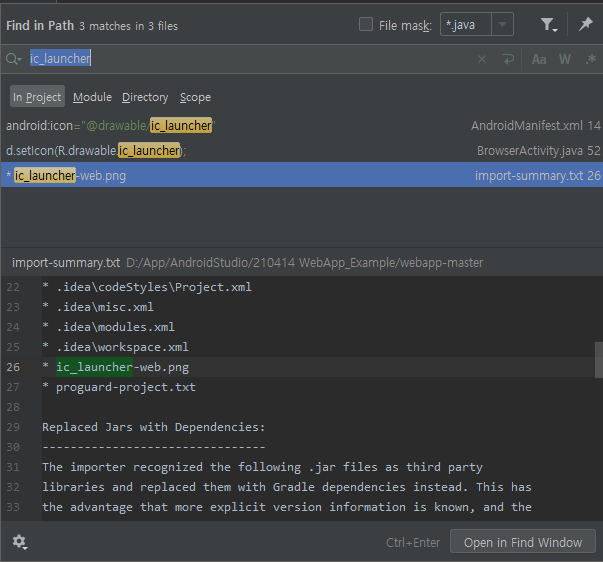This screenshot has height=562, width=603.
Task: Pin the Find in Path window
Action: [x=586, y=25]
